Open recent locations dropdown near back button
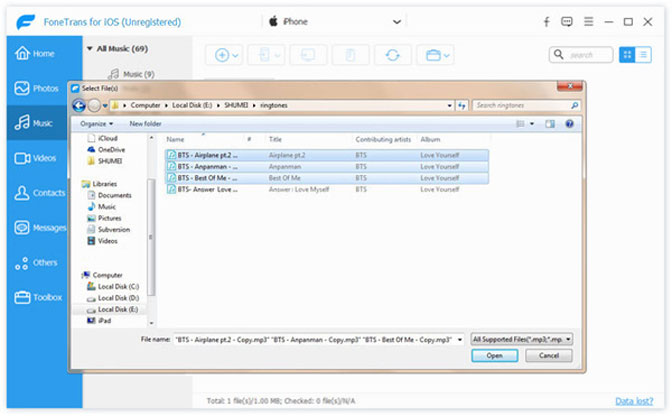Screen dimensions: 672x416 click(x=105, y=105)
